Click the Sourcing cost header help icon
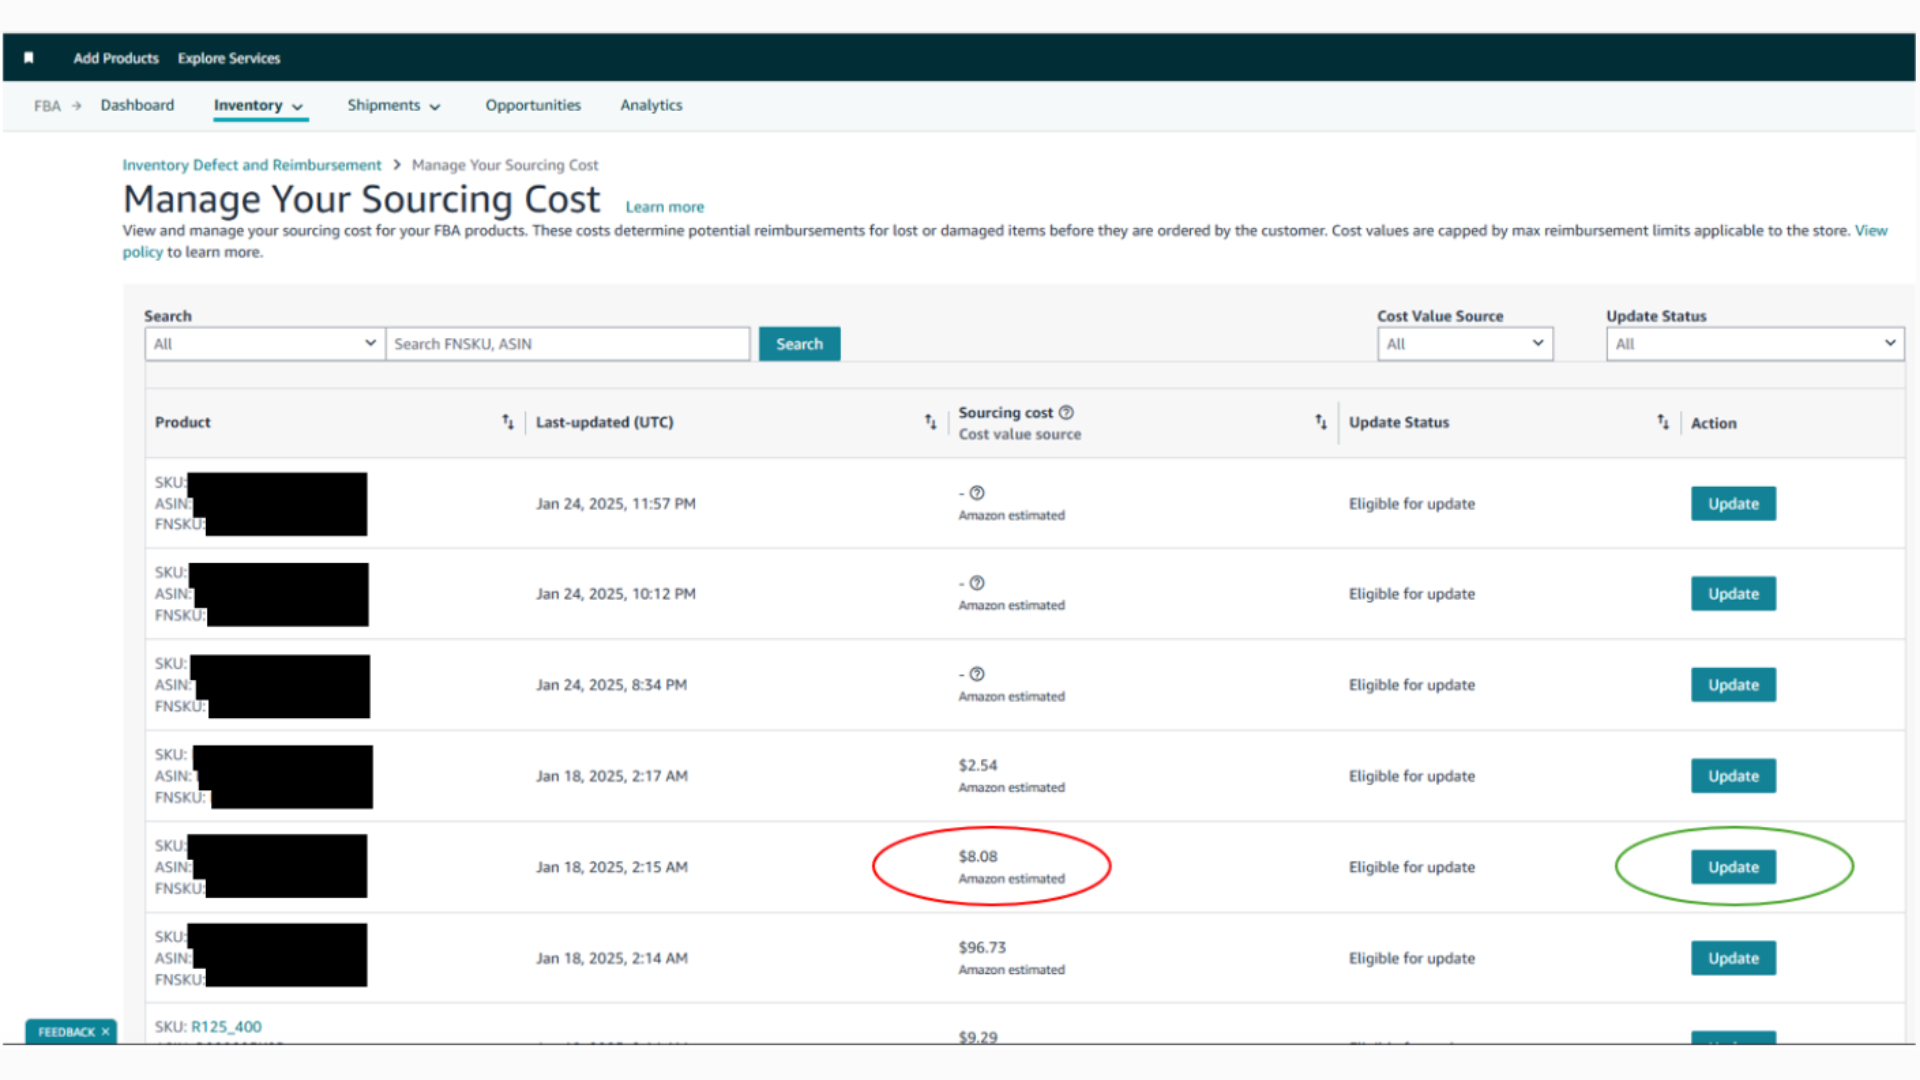1920x1080 pixels. tap(1066, 412)
